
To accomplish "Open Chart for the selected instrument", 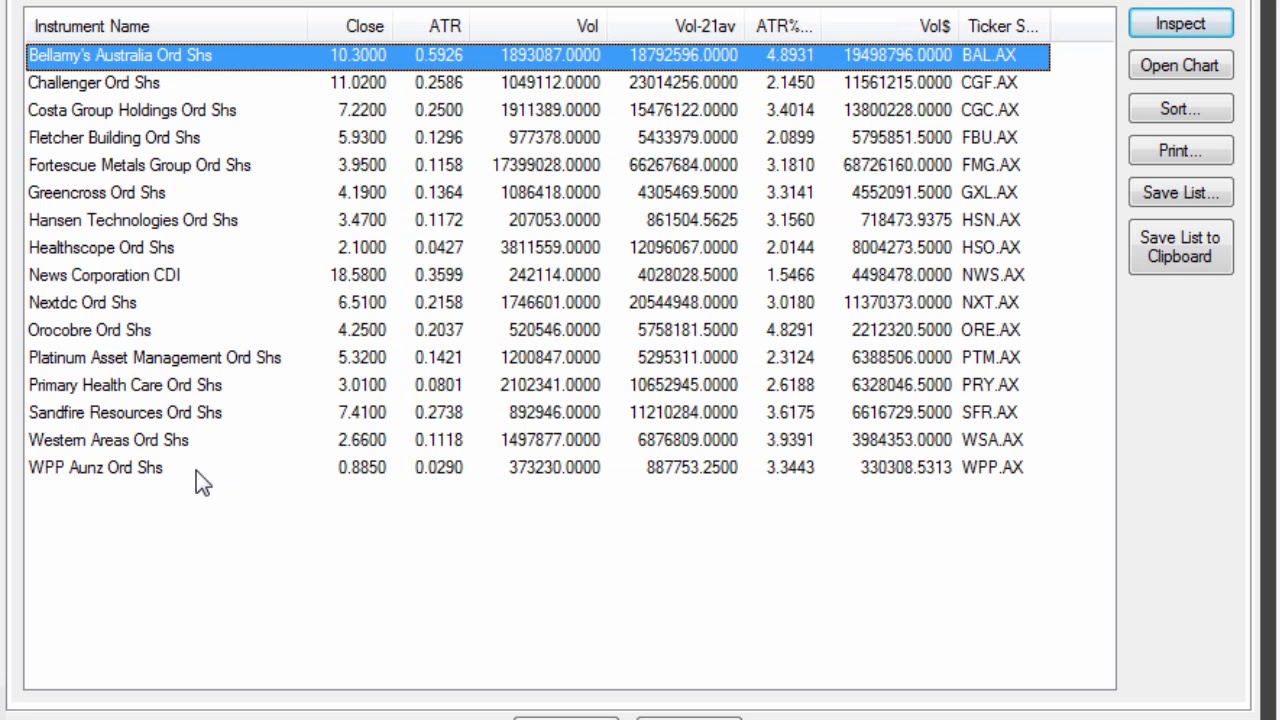I will click(1181, 66).
